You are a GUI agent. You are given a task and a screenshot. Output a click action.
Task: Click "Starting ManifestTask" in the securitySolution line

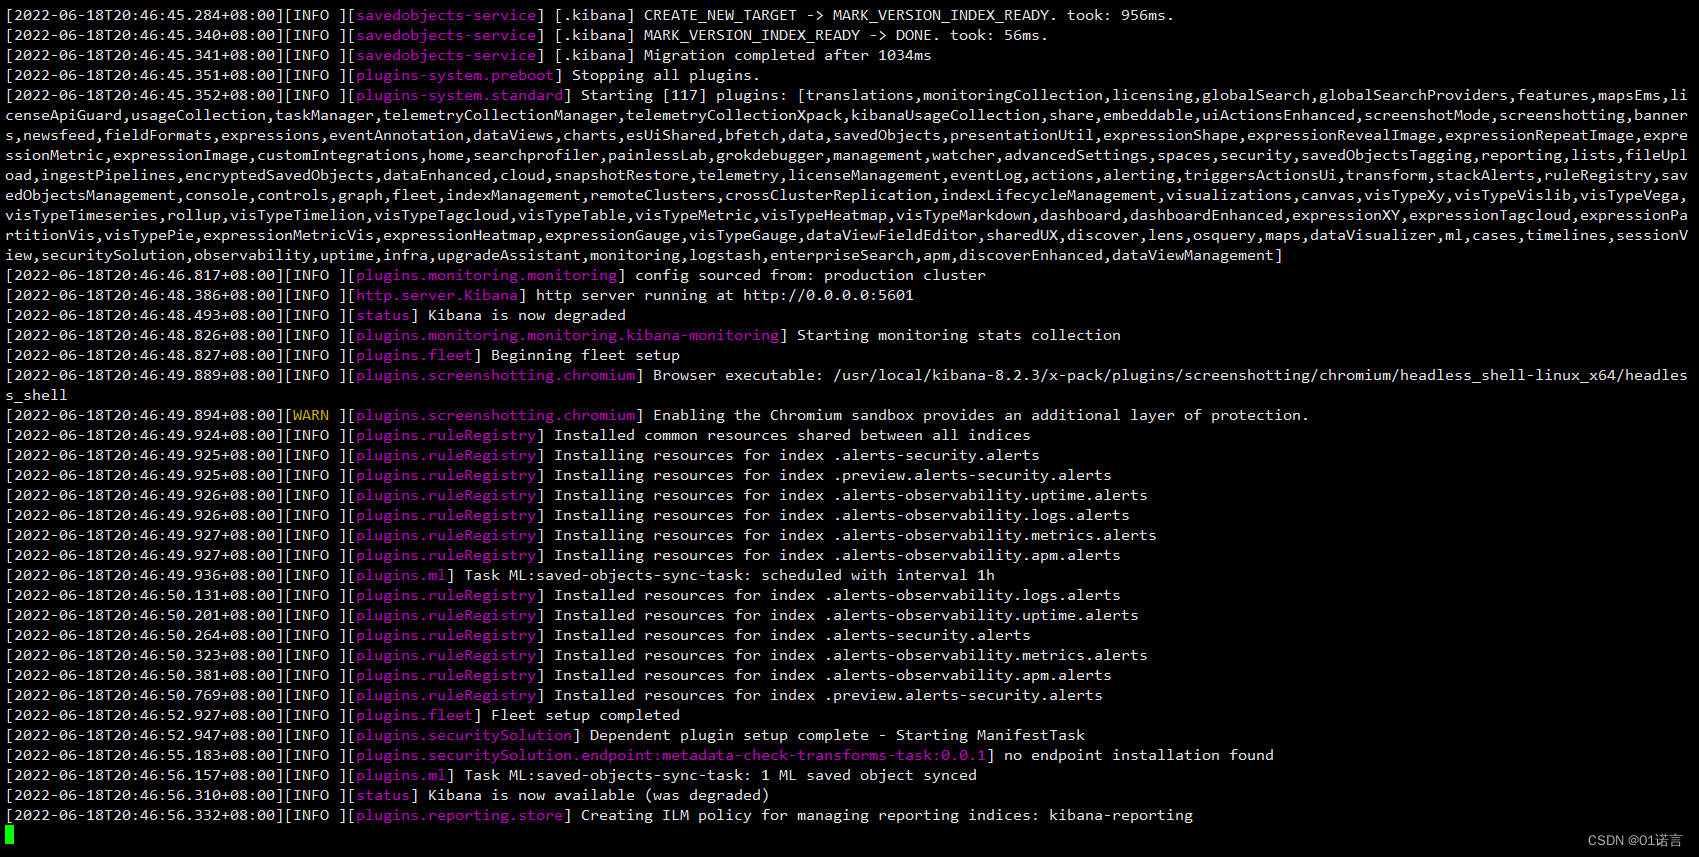pos(991,735)
